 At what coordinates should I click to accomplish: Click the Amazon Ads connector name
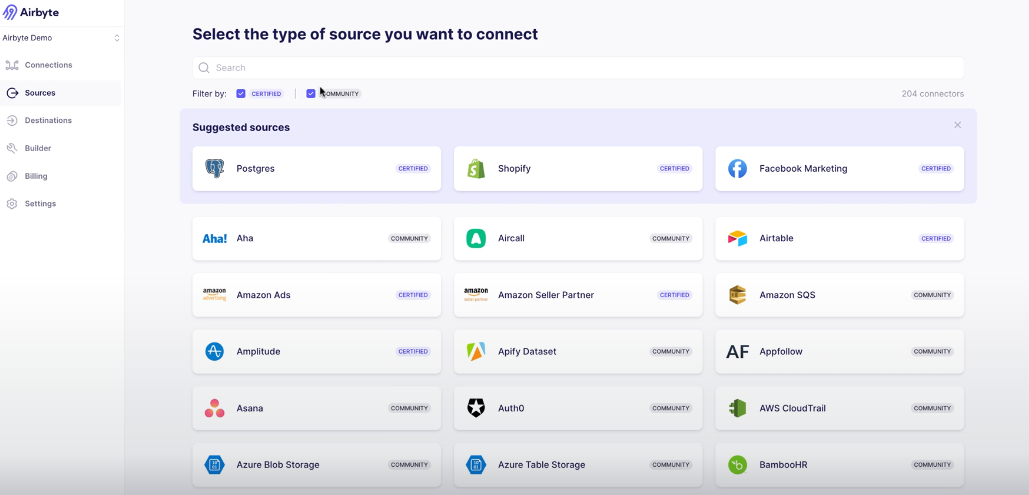pos(263,295)
